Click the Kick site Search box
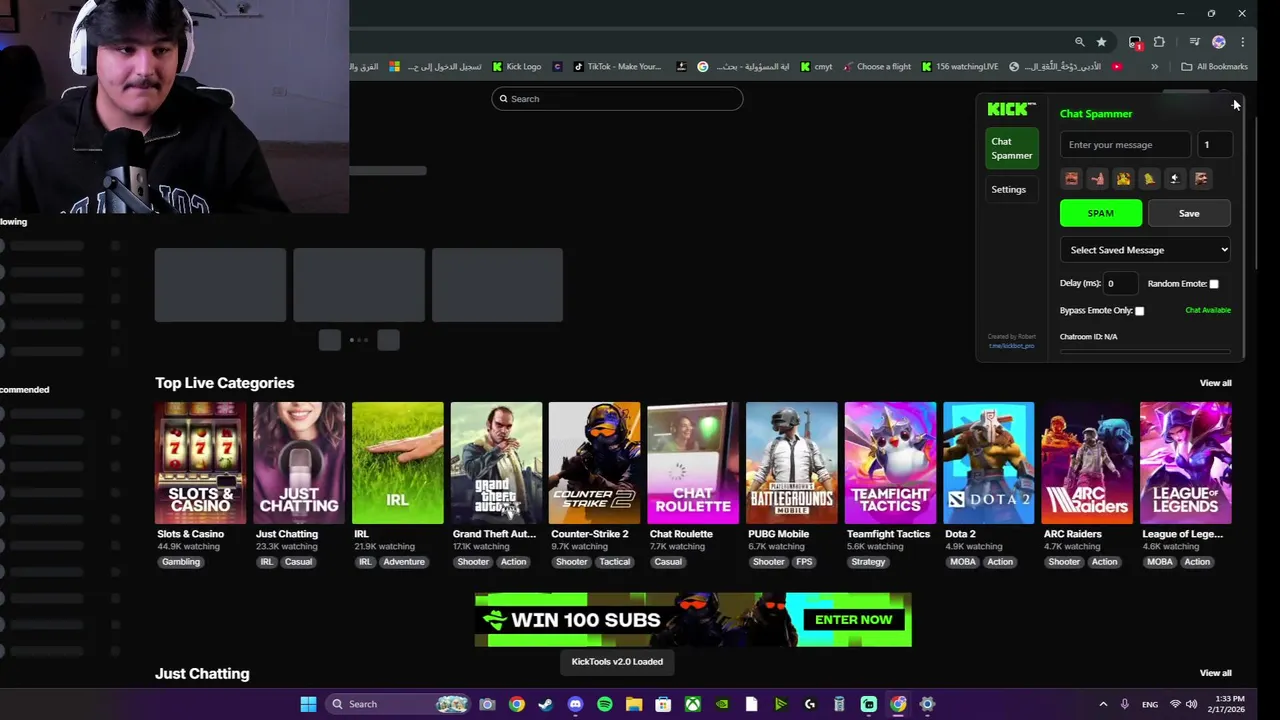 617,99
